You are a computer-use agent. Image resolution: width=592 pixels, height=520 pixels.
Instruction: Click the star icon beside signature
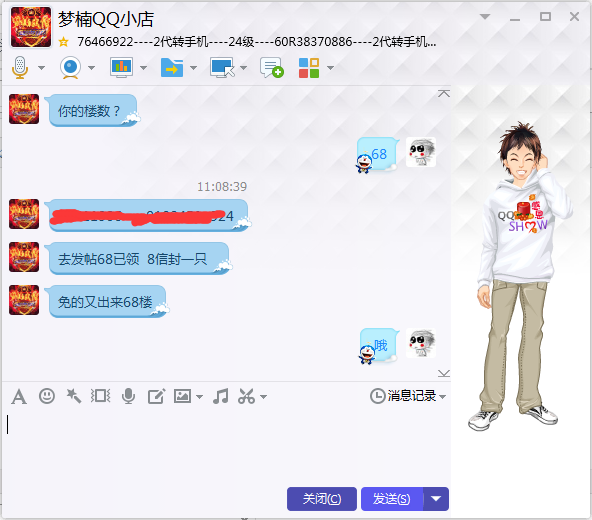(63, 42)
